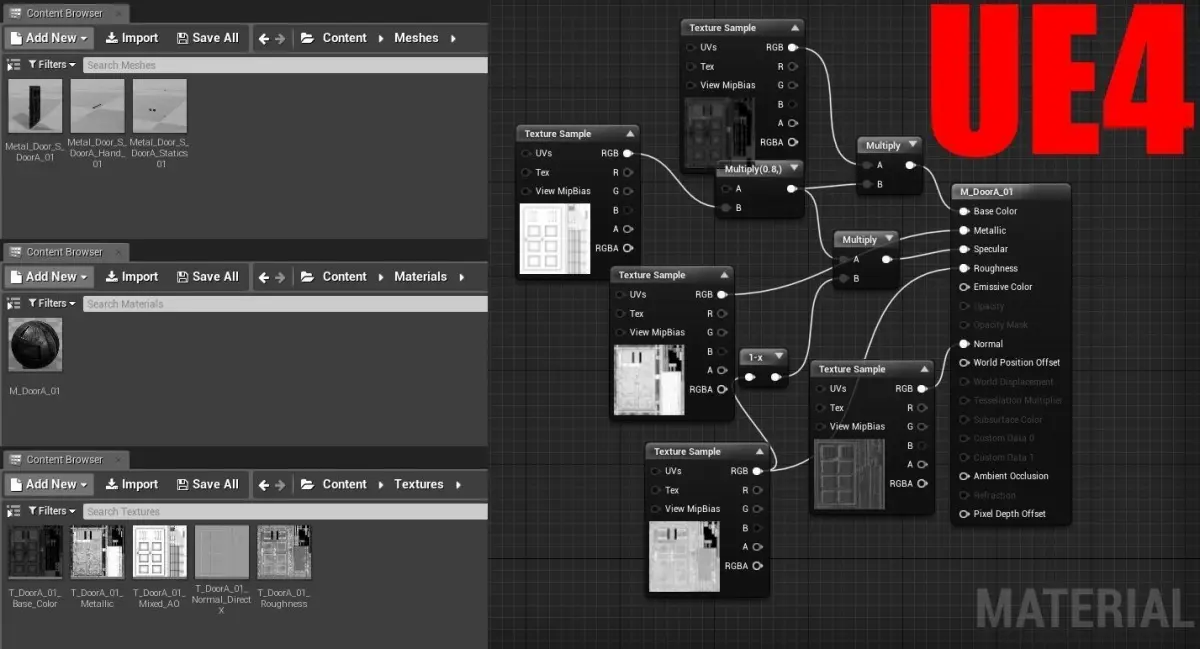Collapse the Multiply(0.8,) node arrow
The height and width of the screenshot is (649, 1200).
pyautogui.click(x=794, y=169)
